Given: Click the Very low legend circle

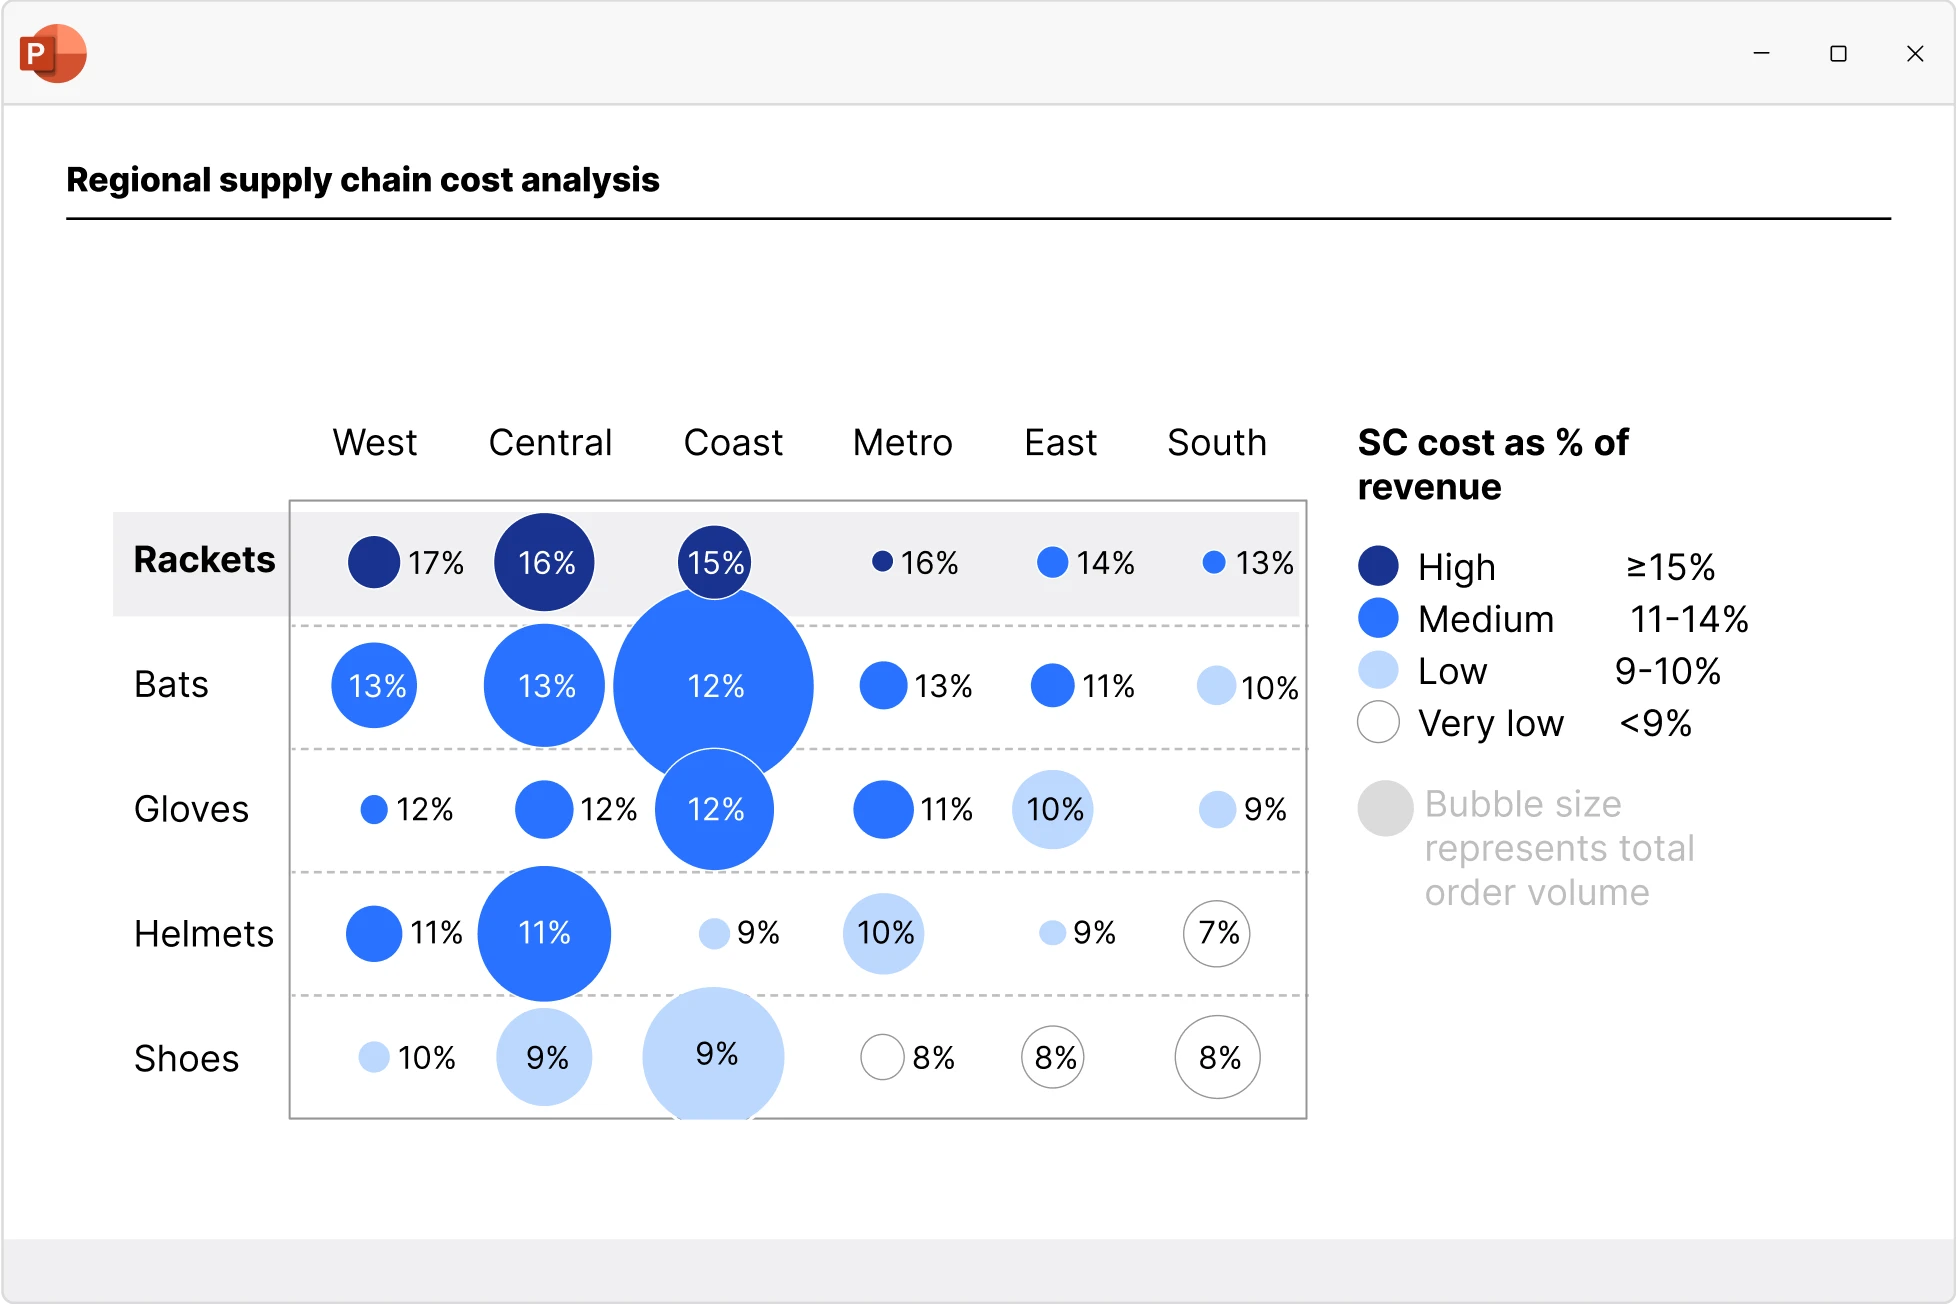Looking at the screenshot, I should 1378,722.
